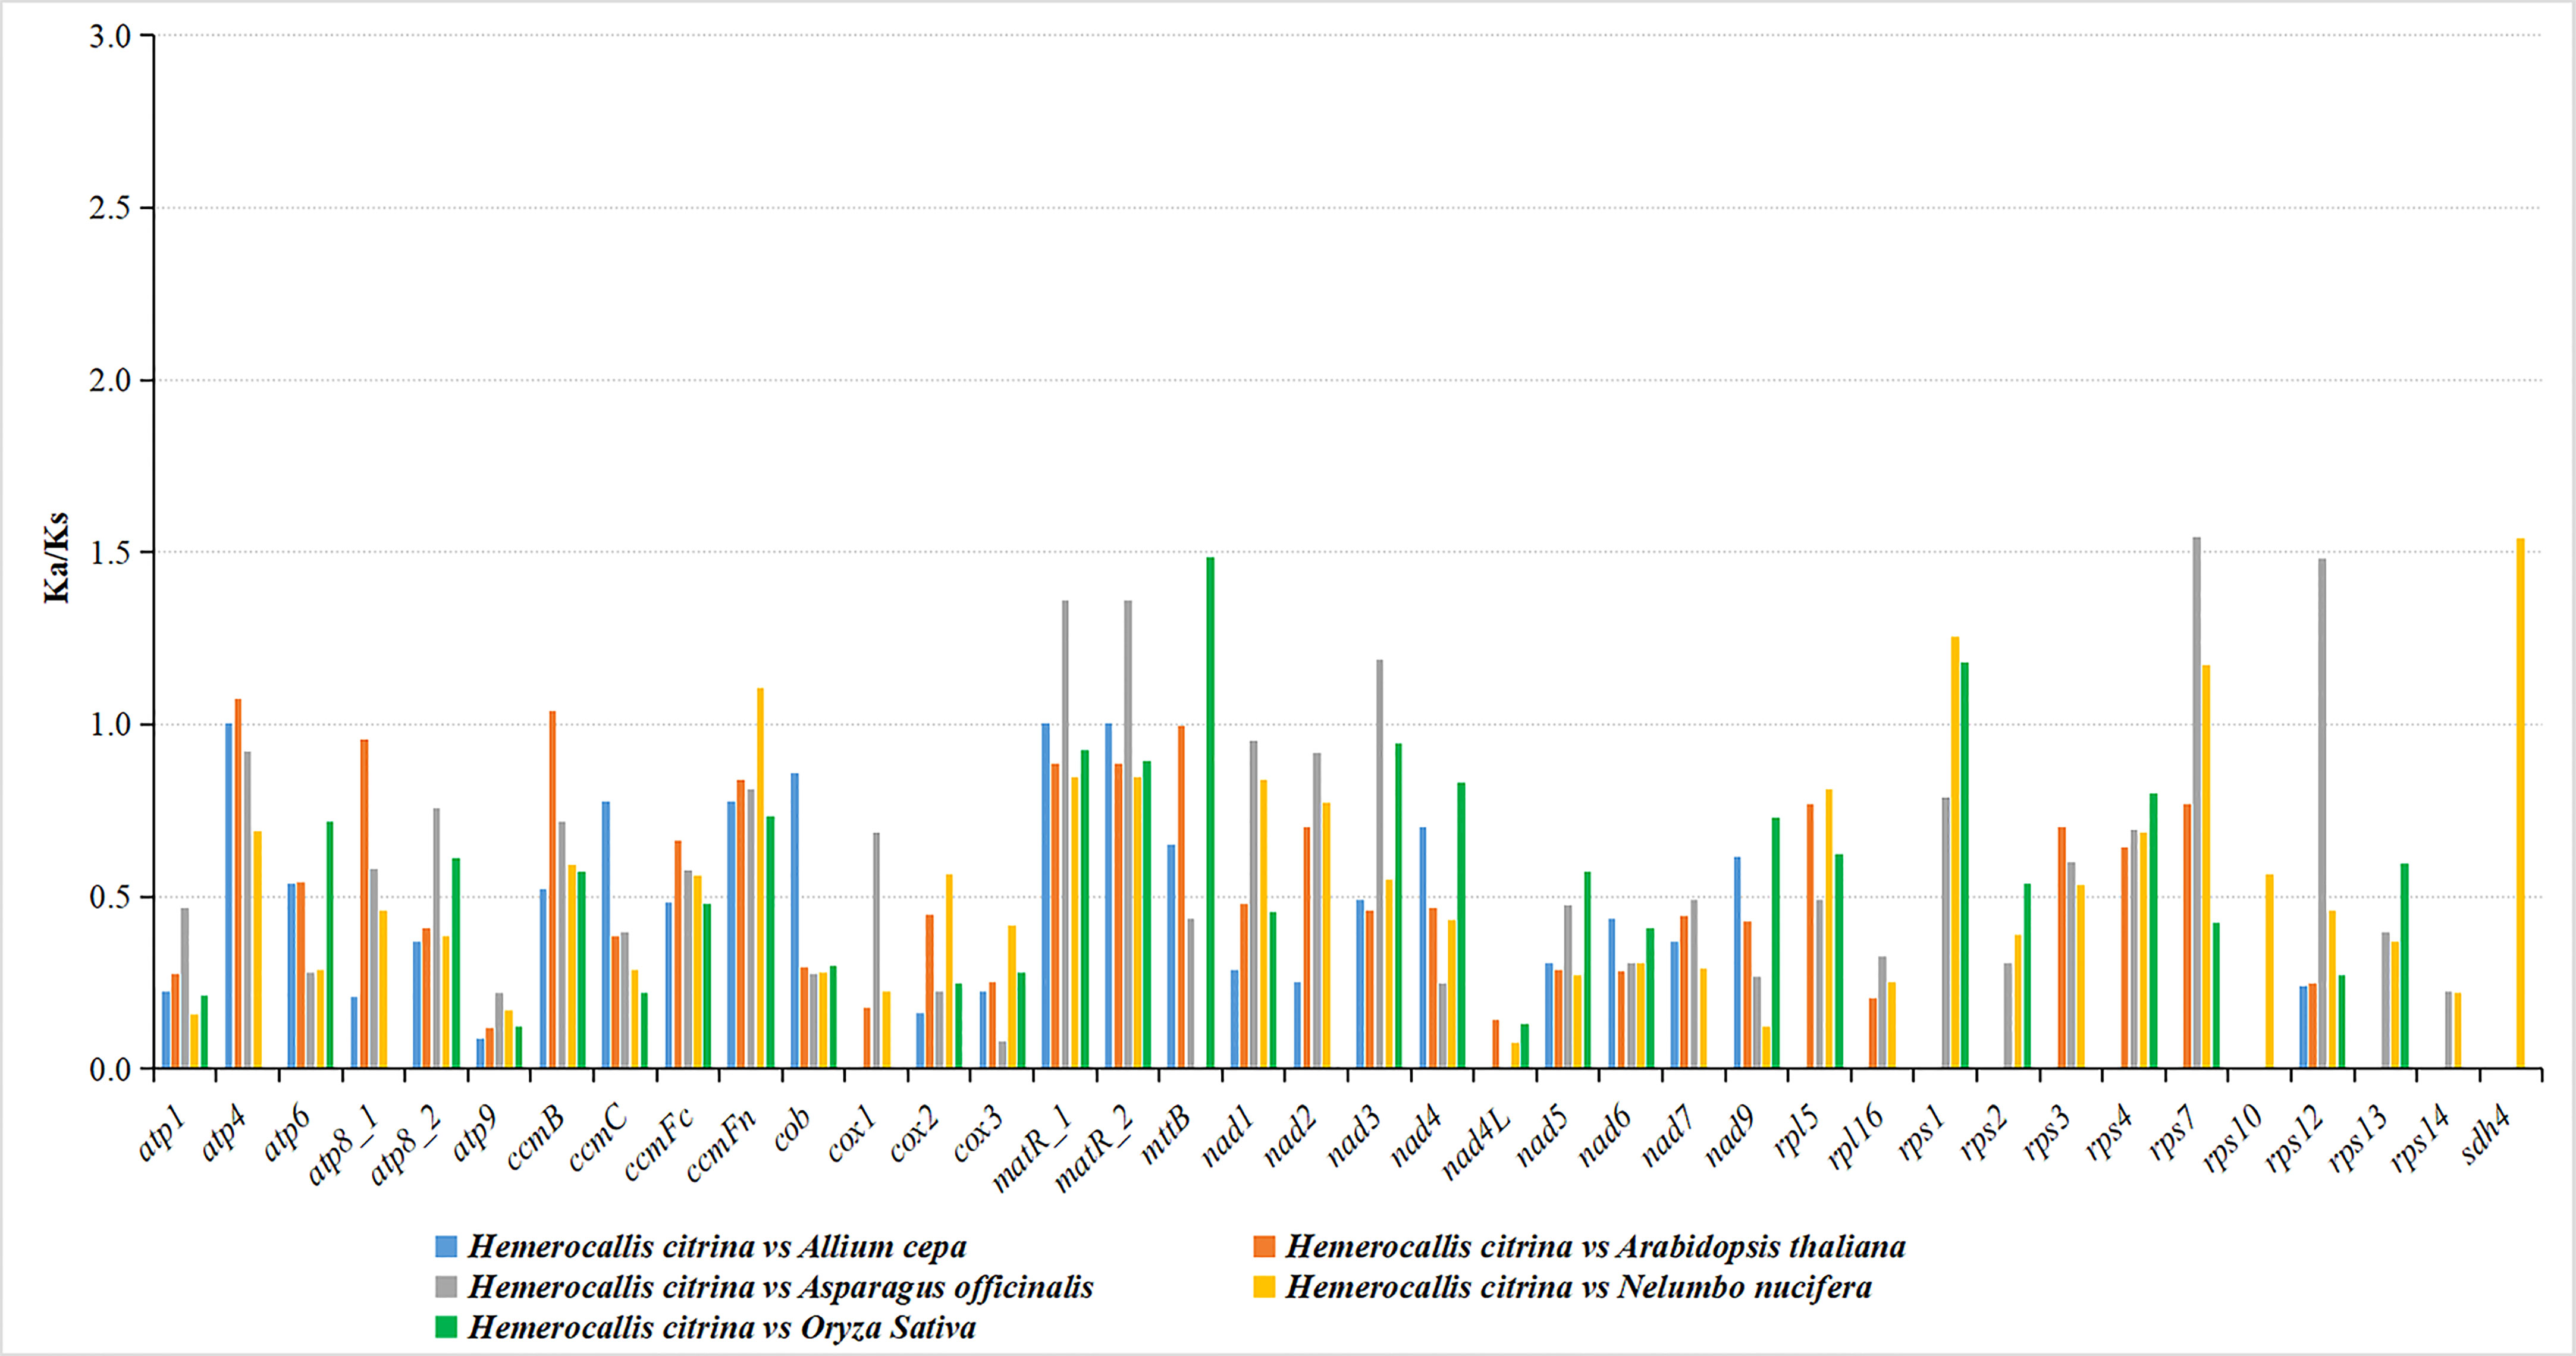Click the tall yellow sdh4 bar
Image resolution: width=2576 pixels, height=1356 pixels.
[x=2521, y=804]
